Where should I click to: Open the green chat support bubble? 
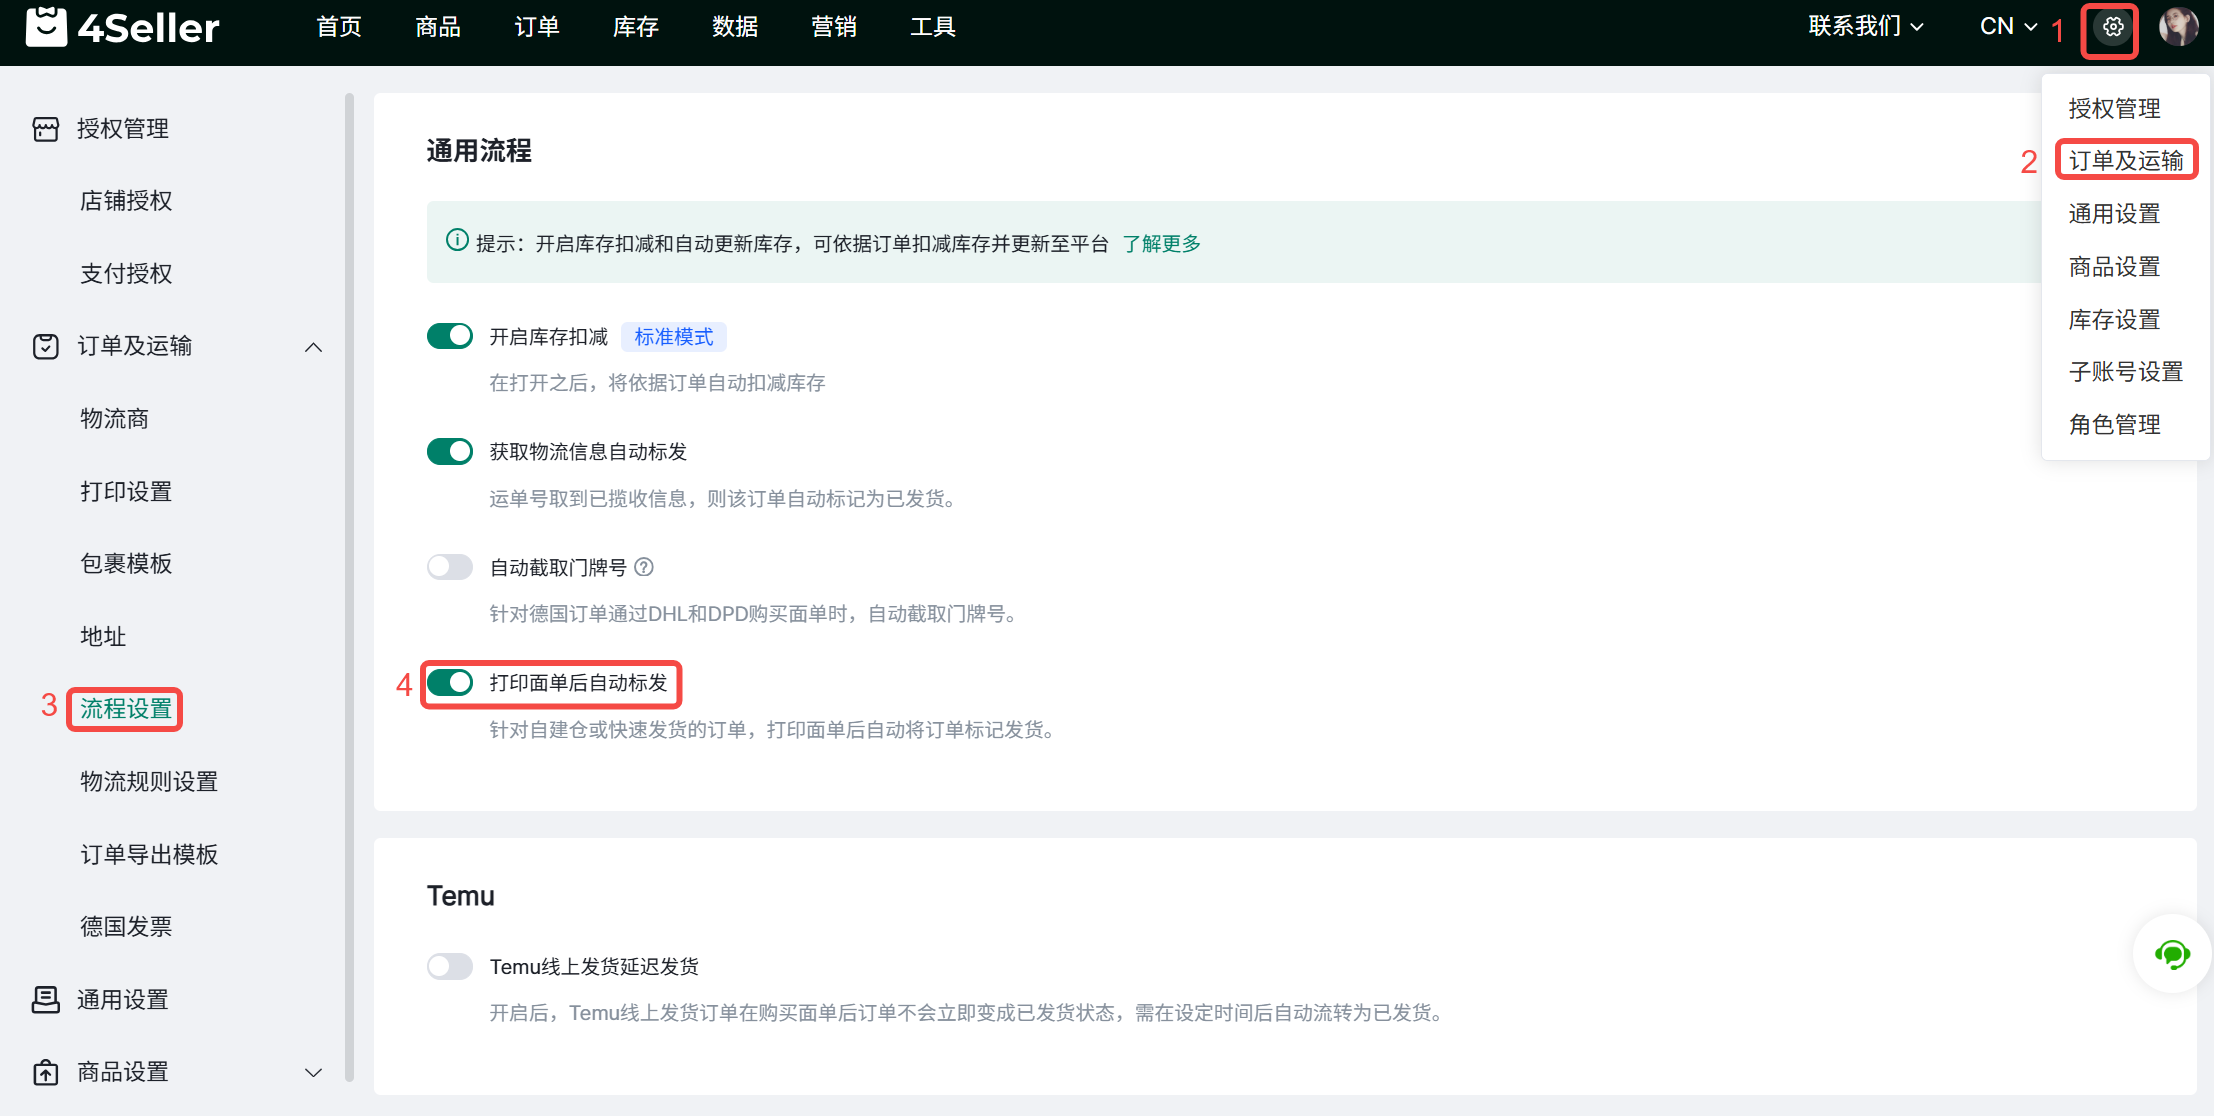pos(2171,954)
